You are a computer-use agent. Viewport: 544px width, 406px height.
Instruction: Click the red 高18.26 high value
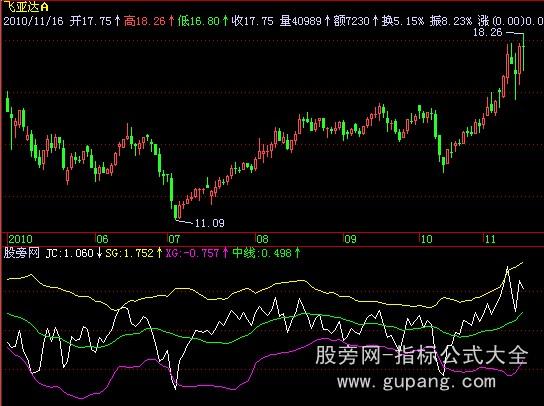pyautogui.click(x=145, y=21)
